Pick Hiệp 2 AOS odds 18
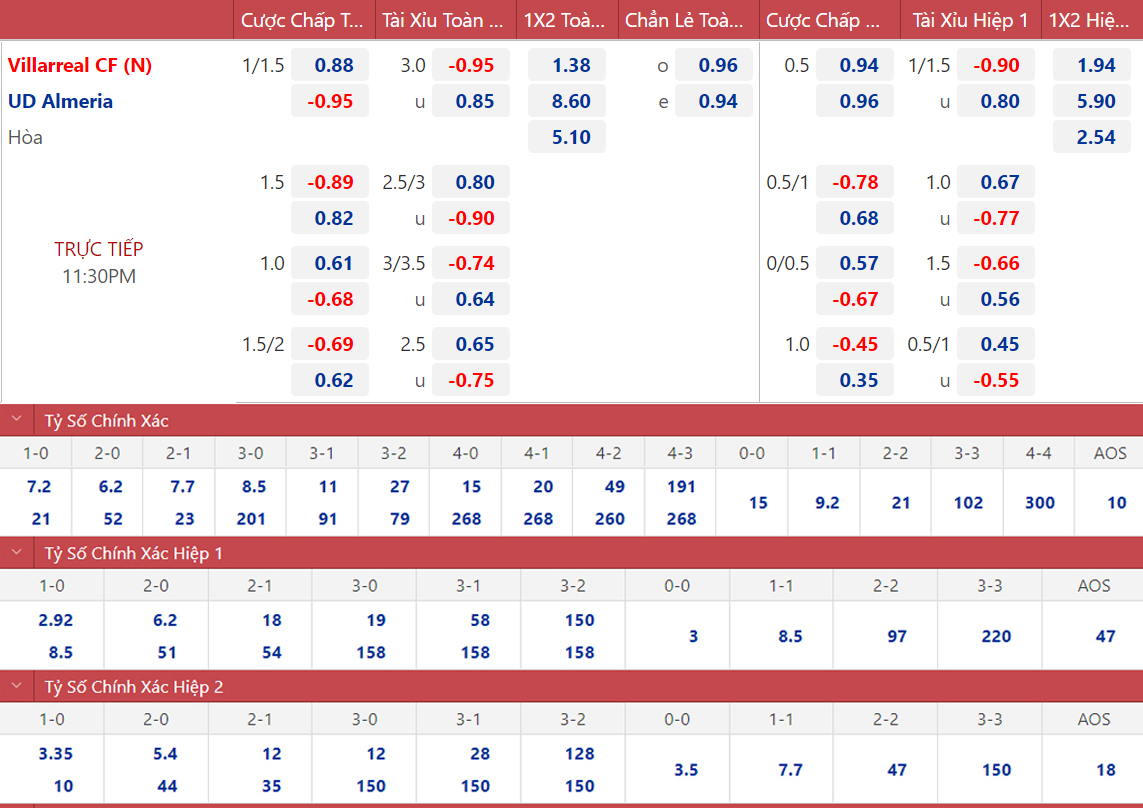 click(x=1105, y=769)
